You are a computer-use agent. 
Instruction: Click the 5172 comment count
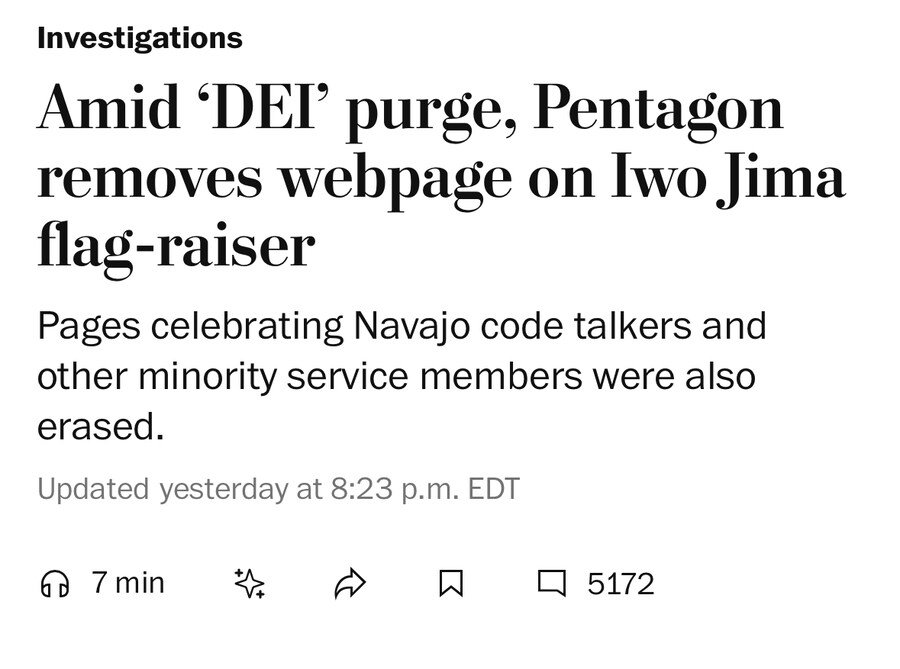pyautogui.click(x=620, y=584)
